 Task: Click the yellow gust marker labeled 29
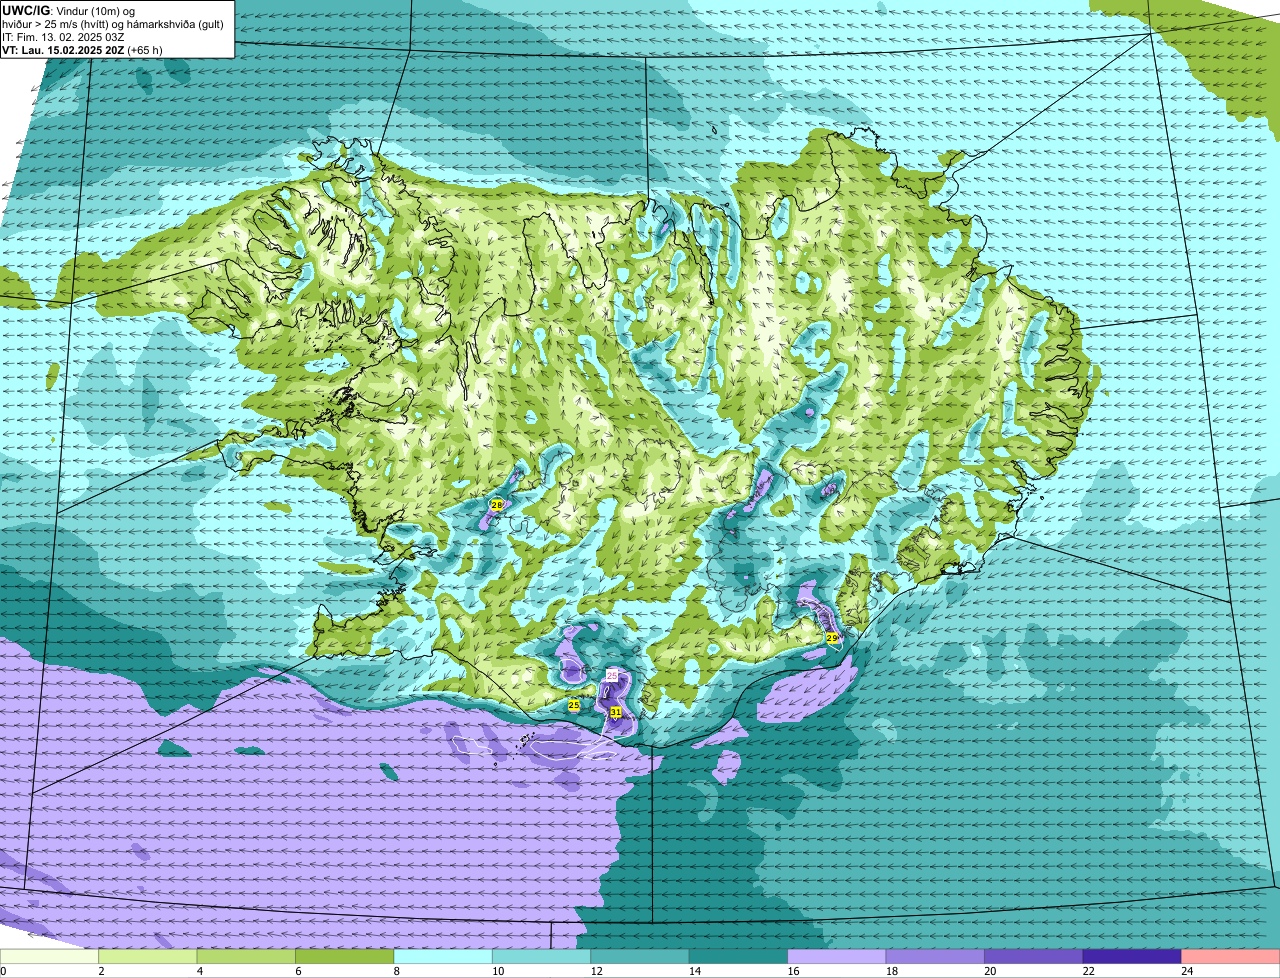coord(831,637)
